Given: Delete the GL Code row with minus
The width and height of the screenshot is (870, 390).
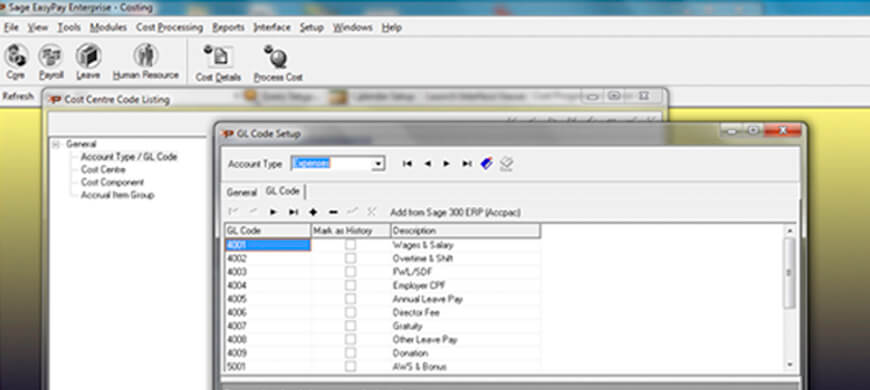Looking at the screenshot, I should click(333, 212).
